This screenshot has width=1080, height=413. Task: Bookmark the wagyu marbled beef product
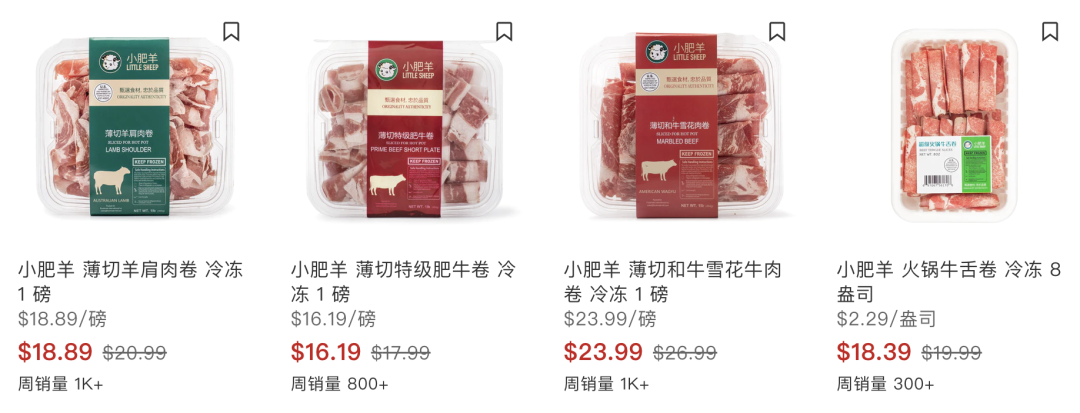777,32
